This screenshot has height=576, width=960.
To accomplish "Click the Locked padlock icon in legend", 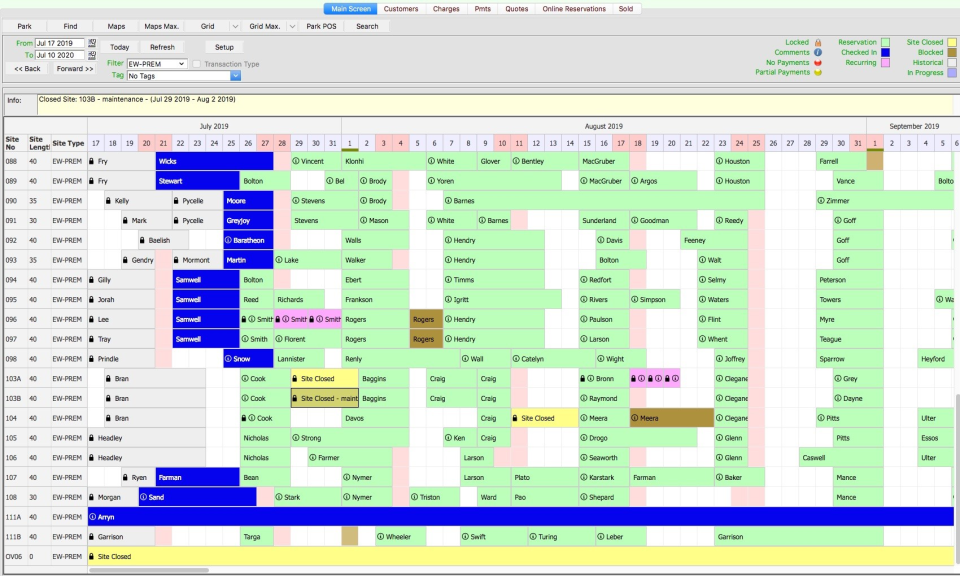I will [818, 43].
